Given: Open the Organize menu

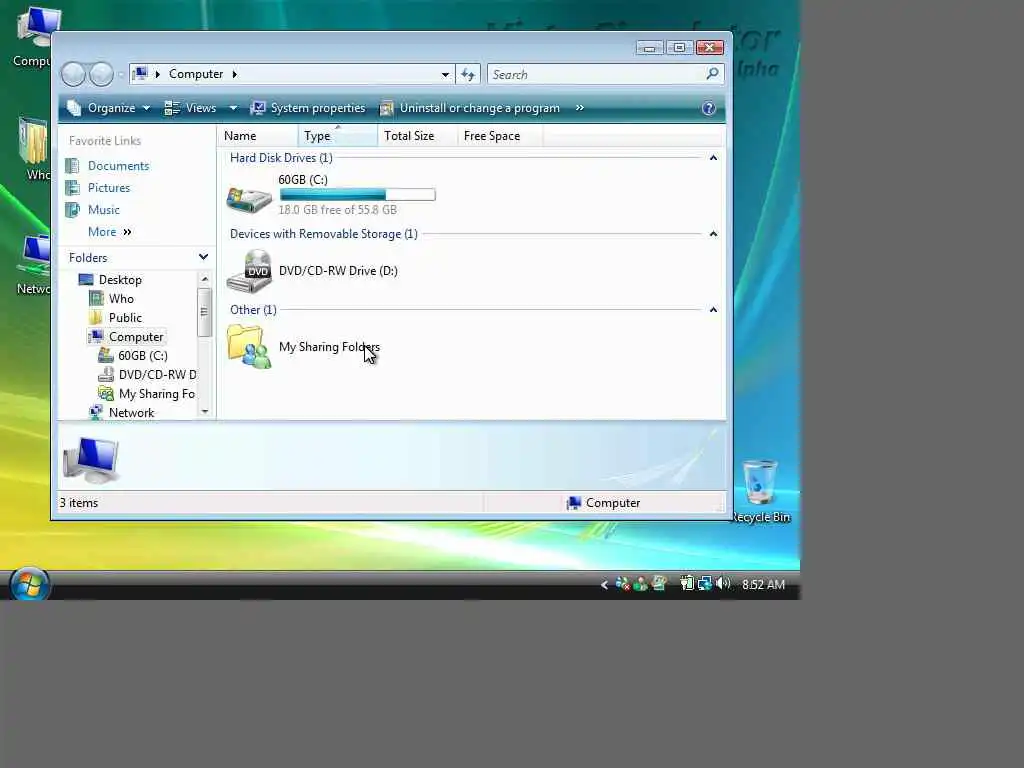Looking at the screenshot, I should pos(108,108).
